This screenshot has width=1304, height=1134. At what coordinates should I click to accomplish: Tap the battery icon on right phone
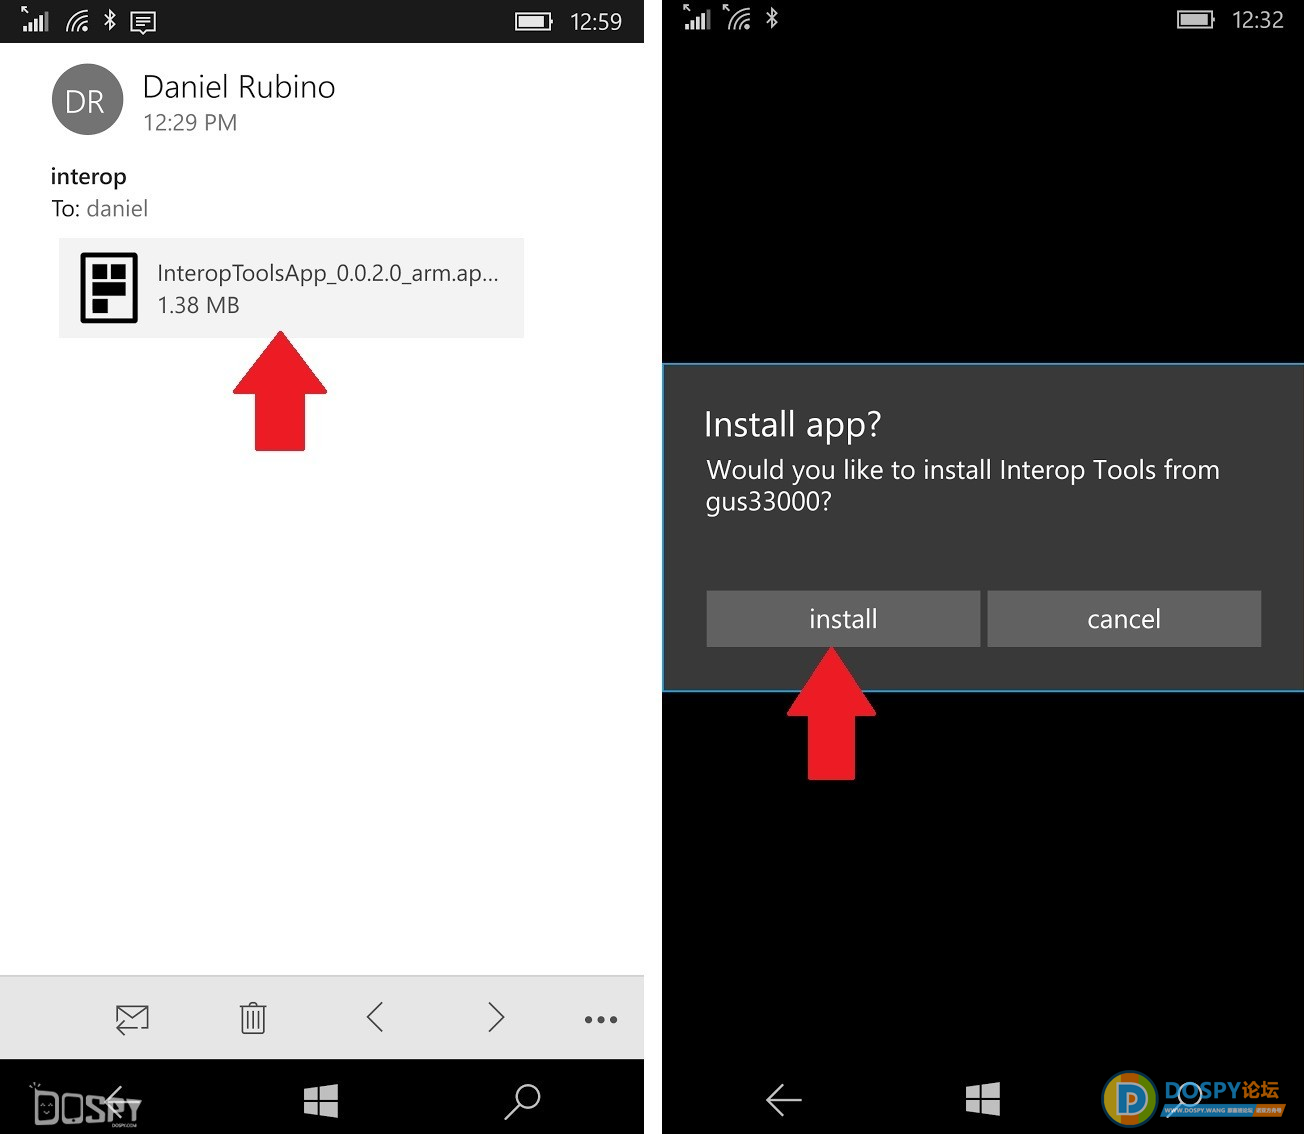tap(1196, 19)
